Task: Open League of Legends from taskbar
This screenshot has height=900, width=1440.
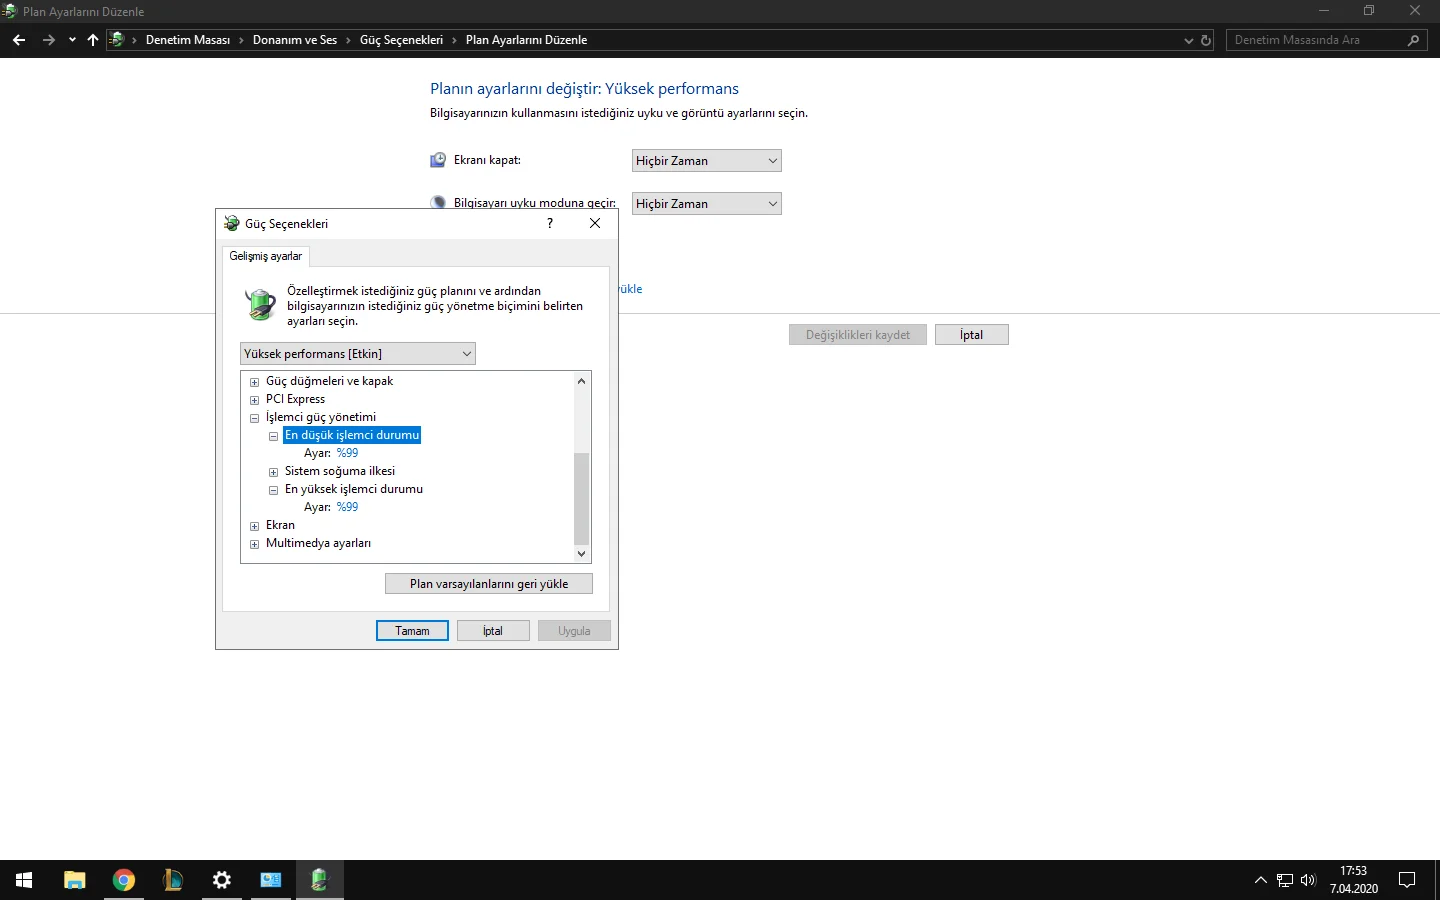Action: click(x=173, y=880)
